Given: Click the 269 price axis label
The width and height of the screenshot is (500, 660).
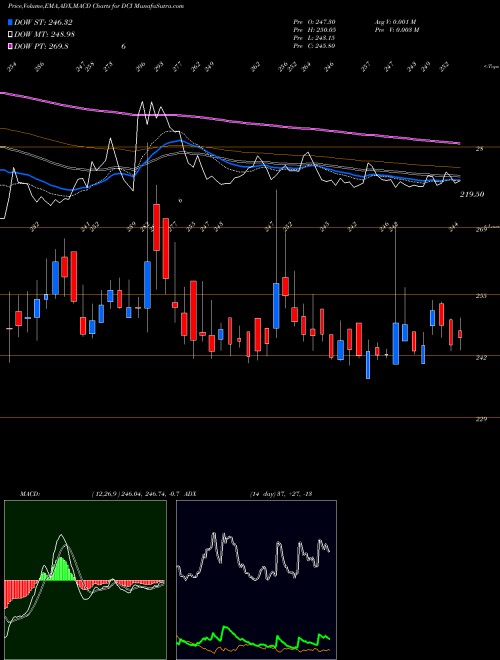Looking at the screenshot, I should (481, 229).
